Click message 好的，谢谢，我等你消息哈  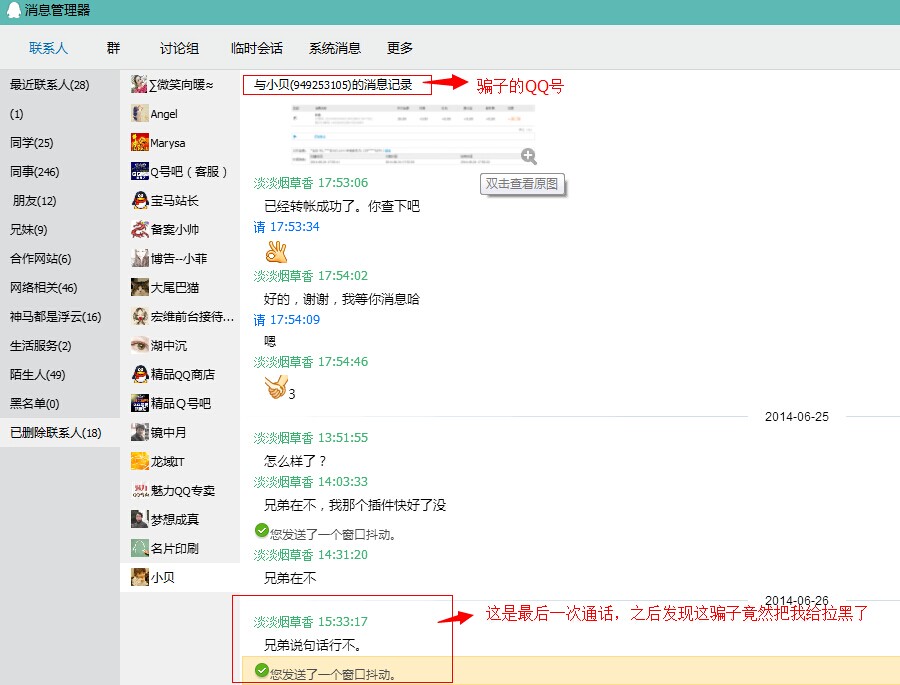click(342, 299)
